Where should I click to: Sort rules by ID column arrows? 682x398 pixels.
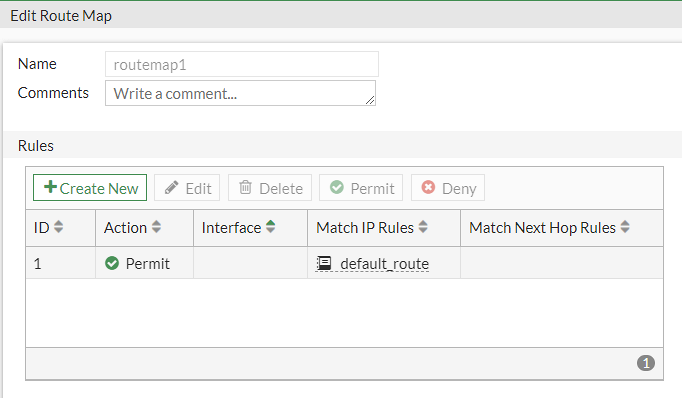pyautogui.click(x=59, y=227)
